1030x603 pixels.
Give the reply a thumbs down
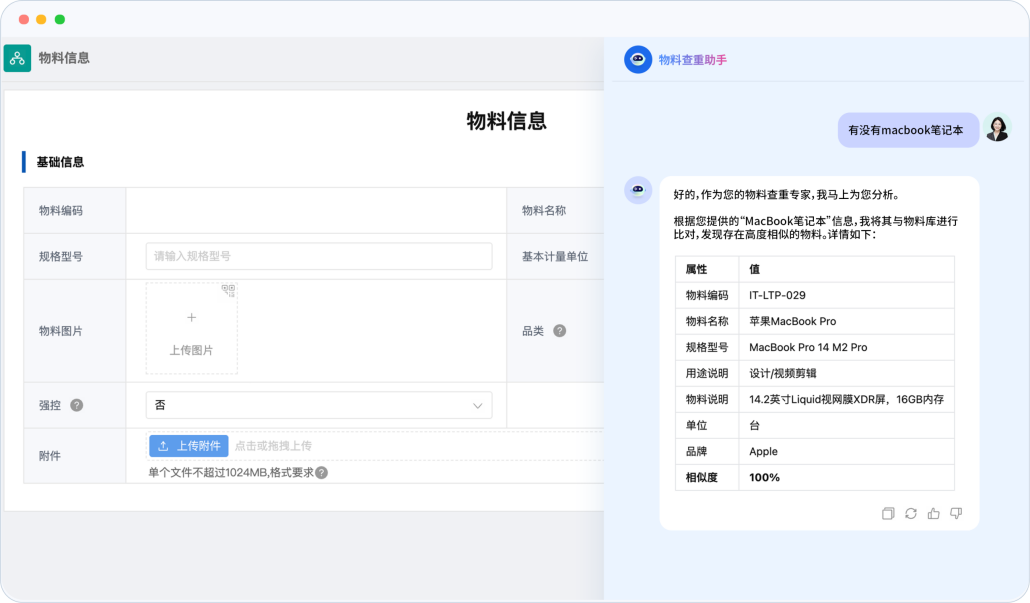click(956, 514)
